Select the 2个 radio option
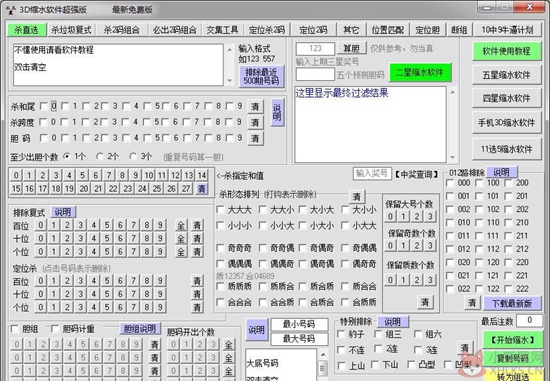The width and height of the screenshot is (550, 381). coord(100,156)
